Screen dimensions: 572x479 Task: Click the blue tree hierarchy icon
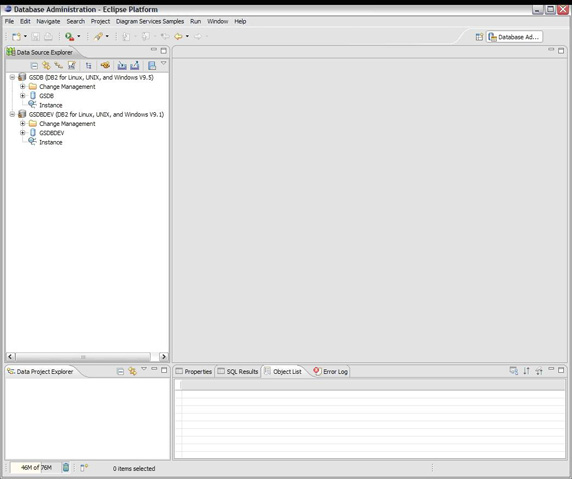click(88, 66)
